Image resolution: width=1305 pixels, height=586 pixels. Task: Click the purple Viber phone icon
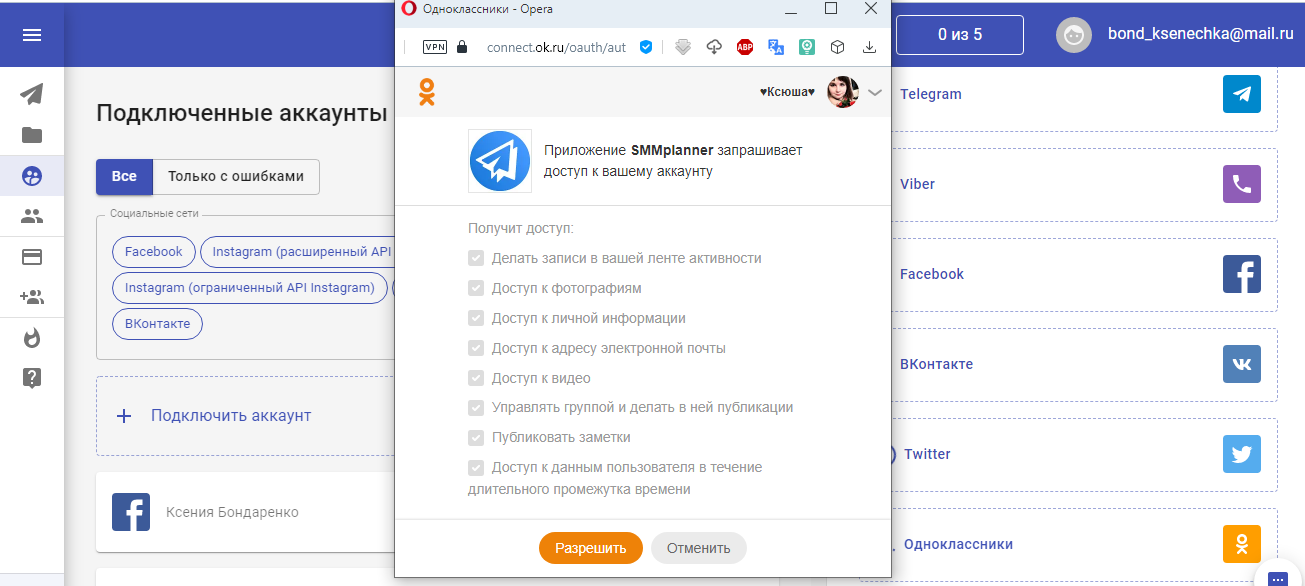click(x=1242, y=184)
